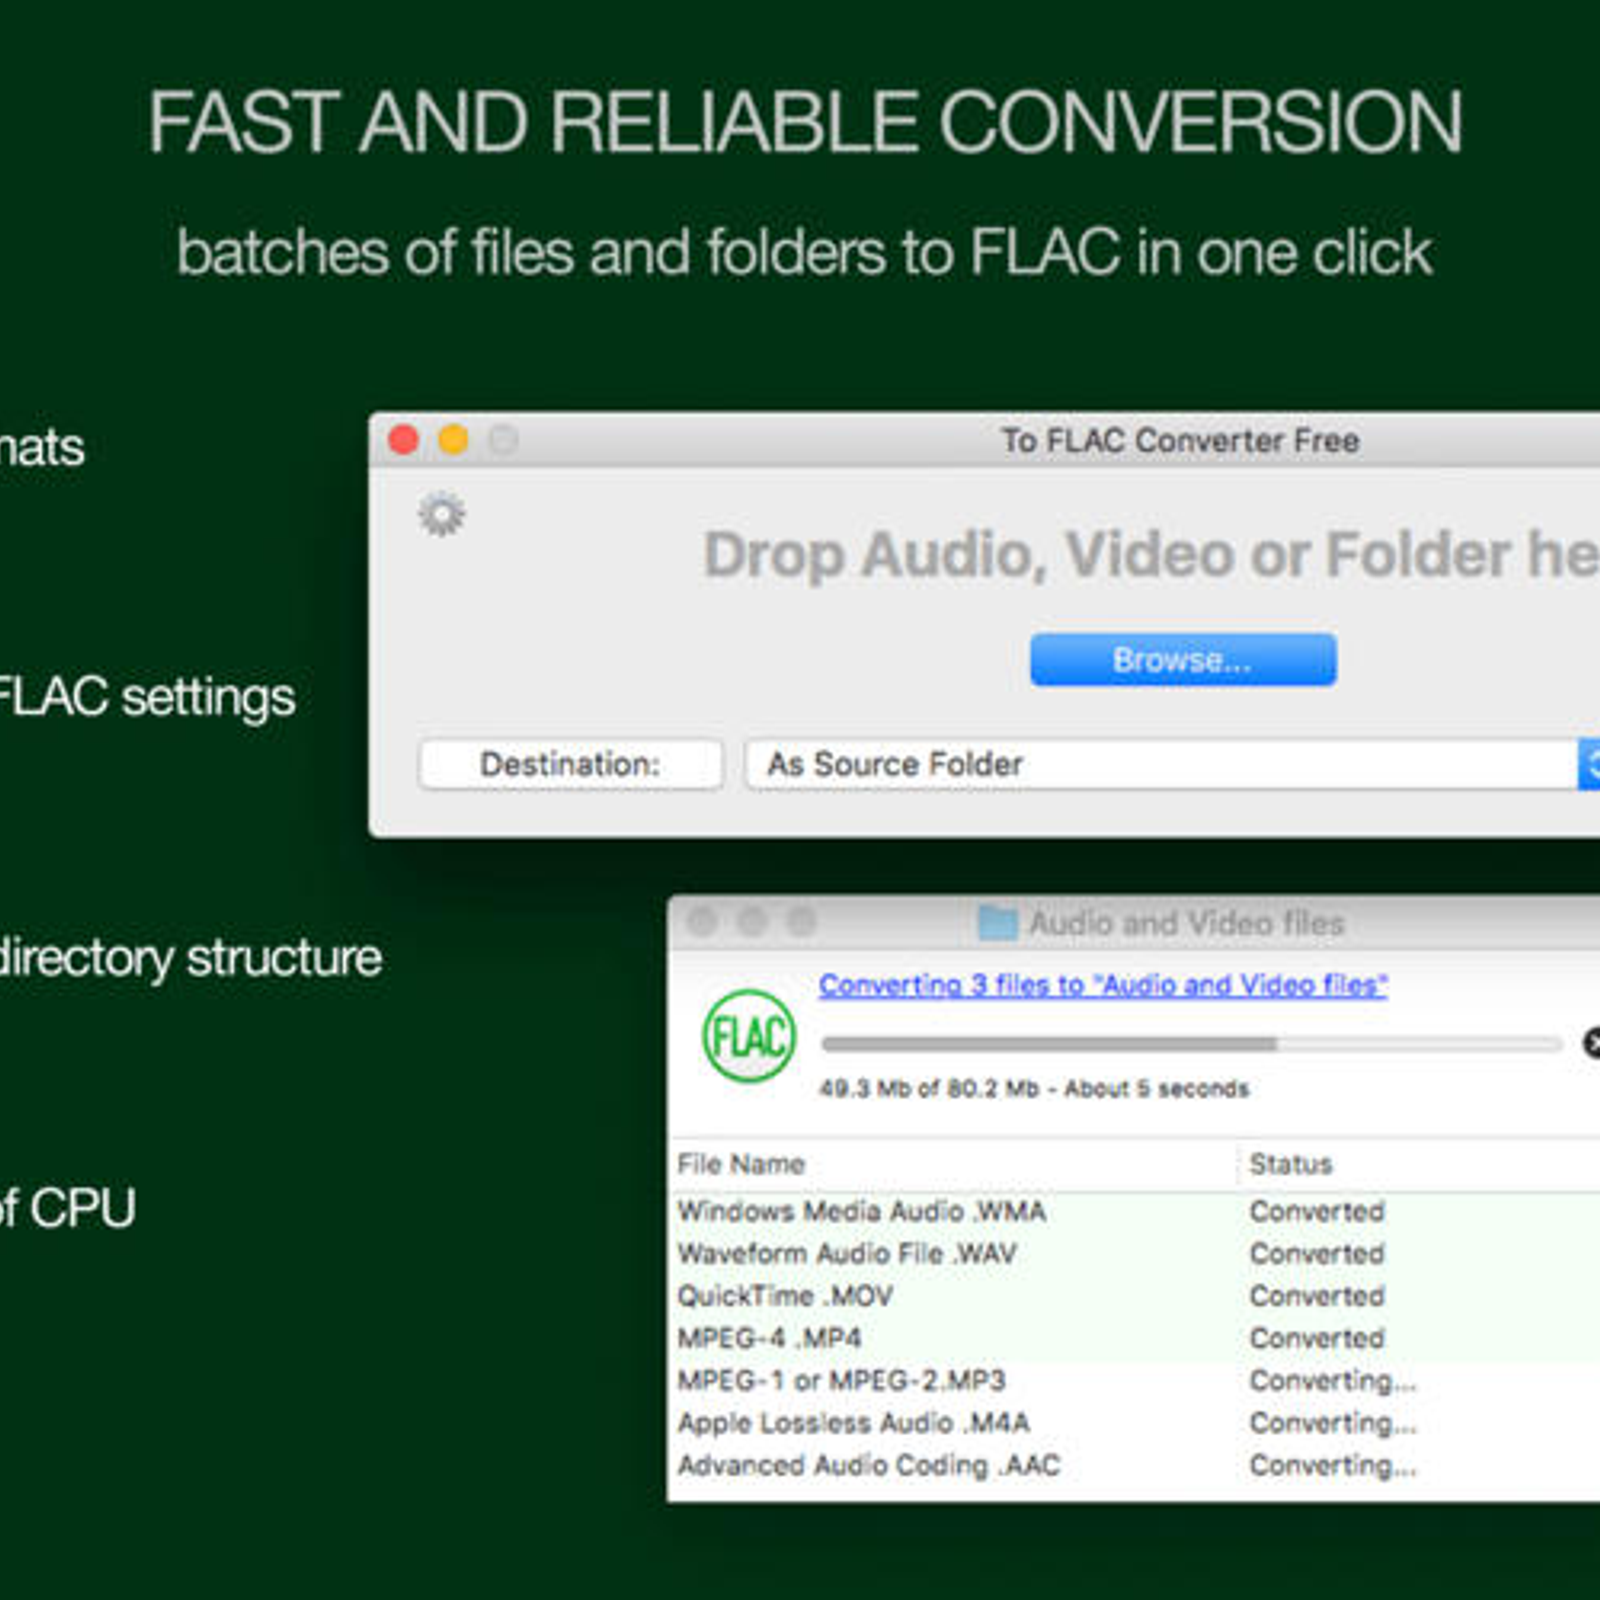
Task: Click the Converting... status of the MP3 file
Action: 1333,1381
